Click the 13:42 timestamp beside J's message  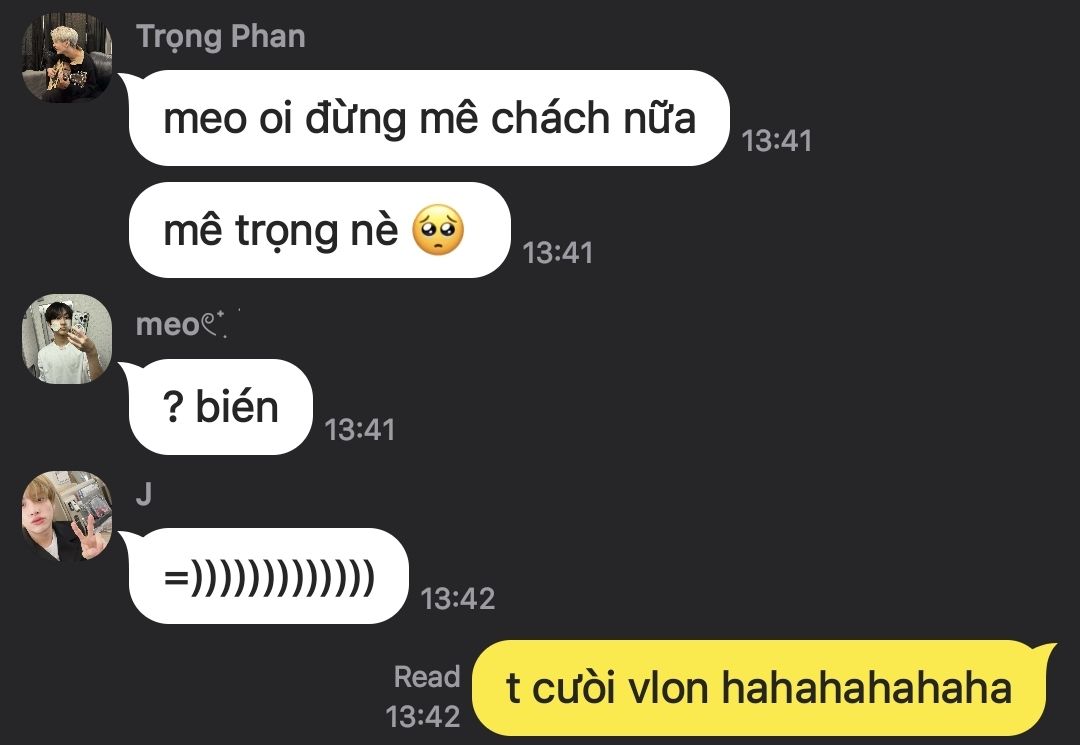coord(457,599)
